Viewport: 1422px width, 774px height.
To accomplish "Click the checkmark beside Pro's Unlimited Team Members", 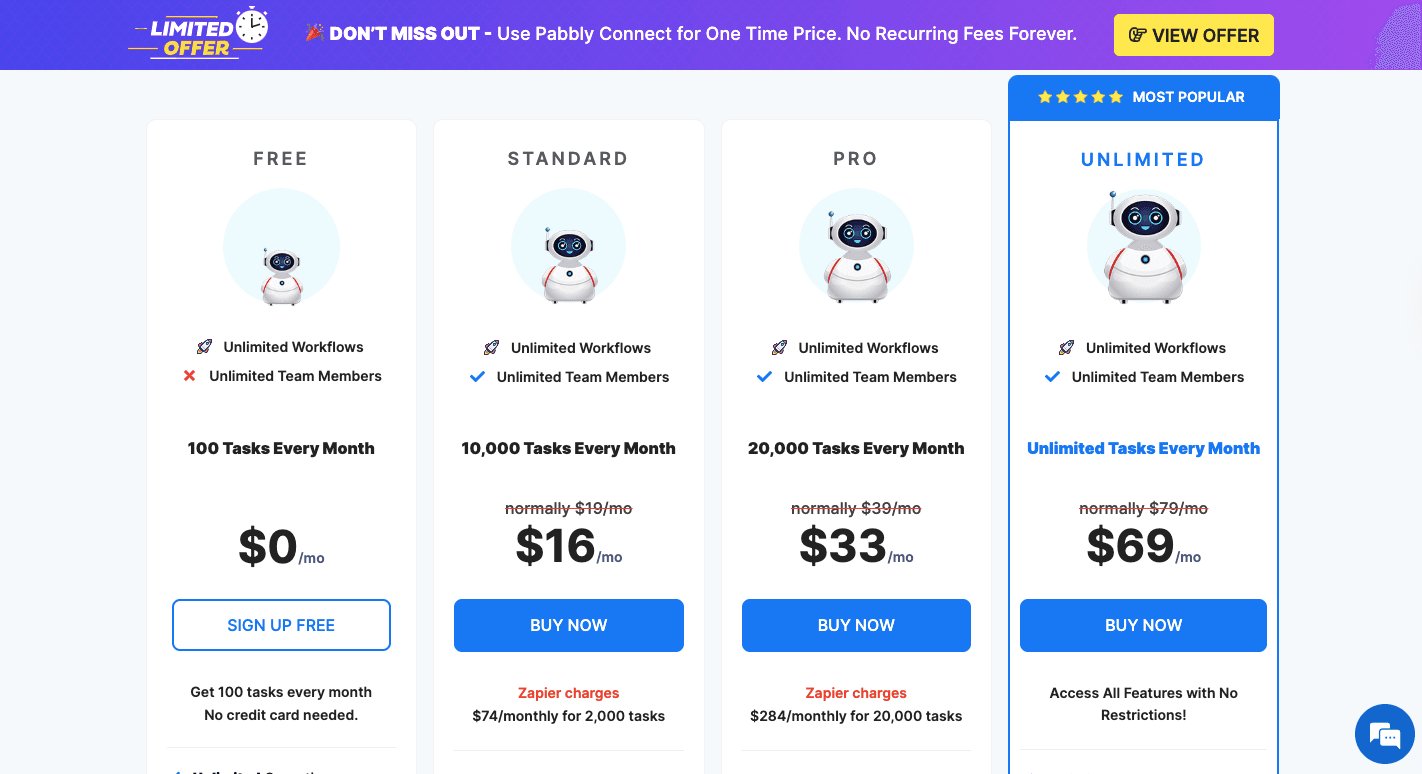I will point(764,377).
